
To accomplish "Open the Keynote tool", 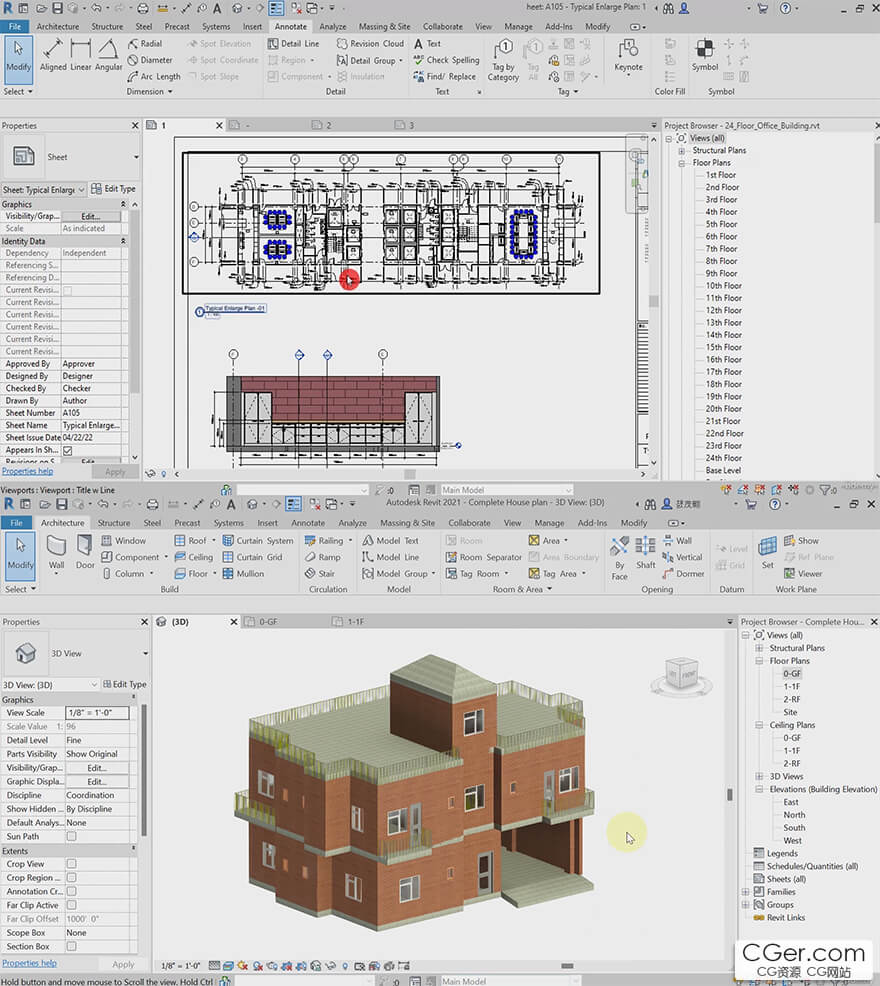I will tap(628, 54).
